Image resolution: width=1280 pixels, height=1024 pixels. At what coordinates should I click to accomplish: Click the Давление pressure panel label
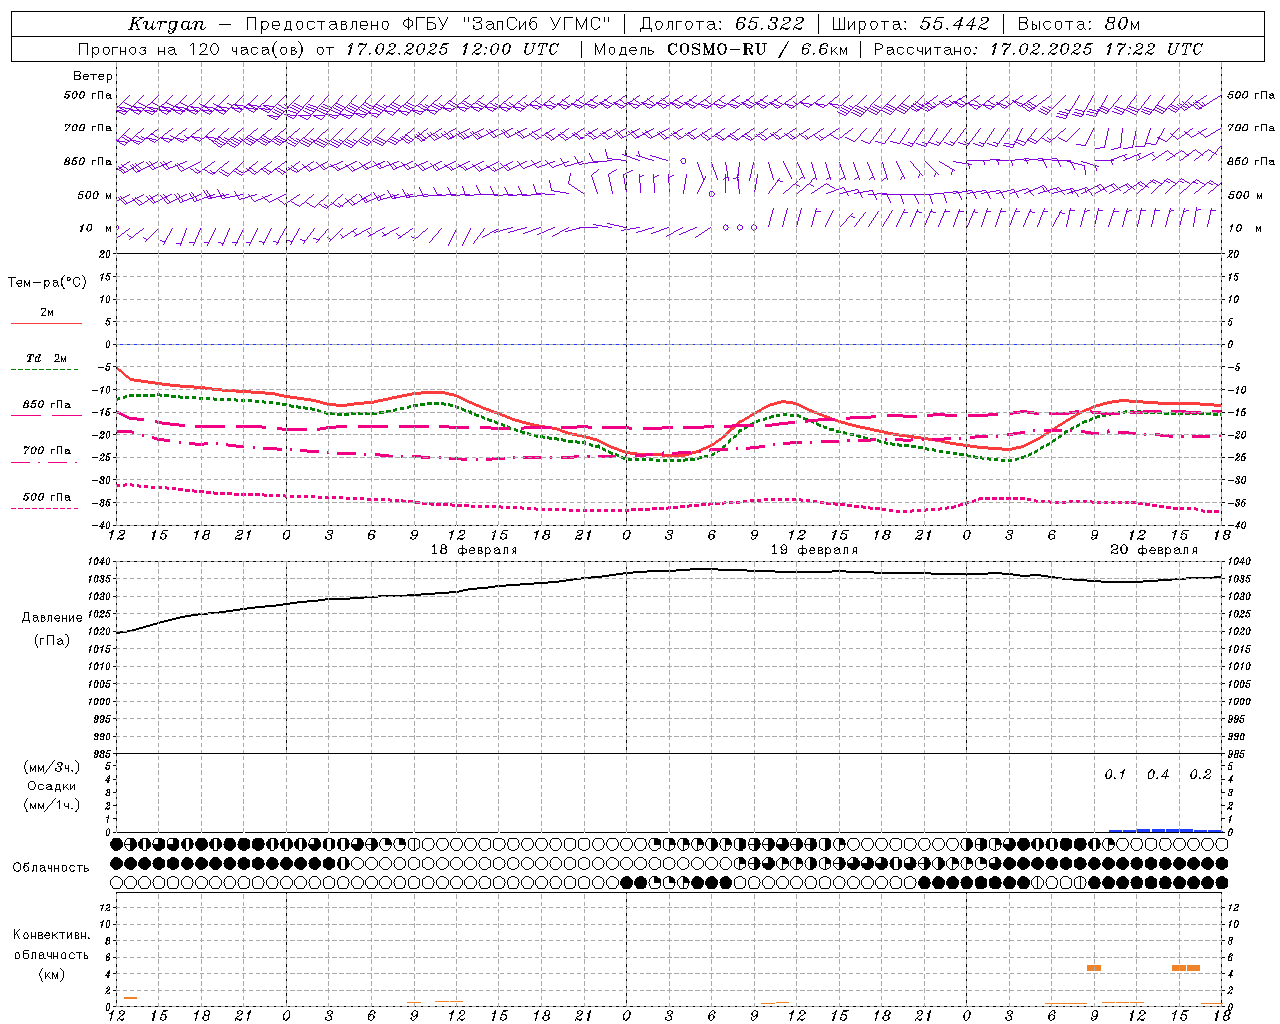pos(52,618)
